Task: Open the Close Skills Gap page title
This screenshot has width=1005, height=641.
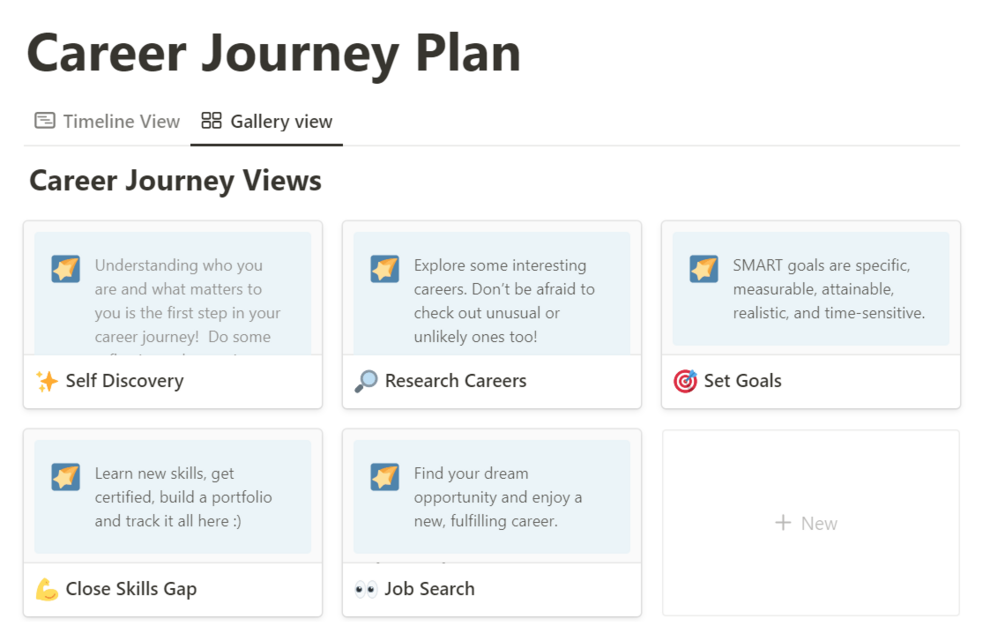Action: point(131,589)
